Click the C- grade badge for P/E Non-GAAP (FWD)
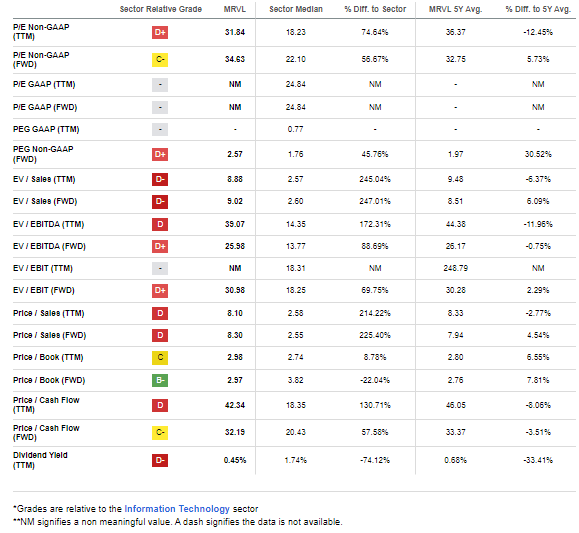Viewport: 579px width, 533px height. coord(160,59)
